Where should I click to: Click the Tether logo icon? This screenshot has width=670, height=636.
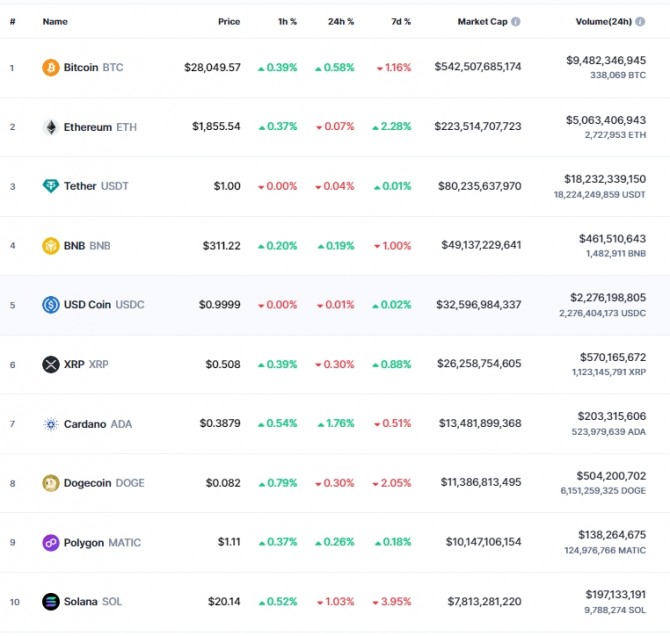click(x=51, y=186)
